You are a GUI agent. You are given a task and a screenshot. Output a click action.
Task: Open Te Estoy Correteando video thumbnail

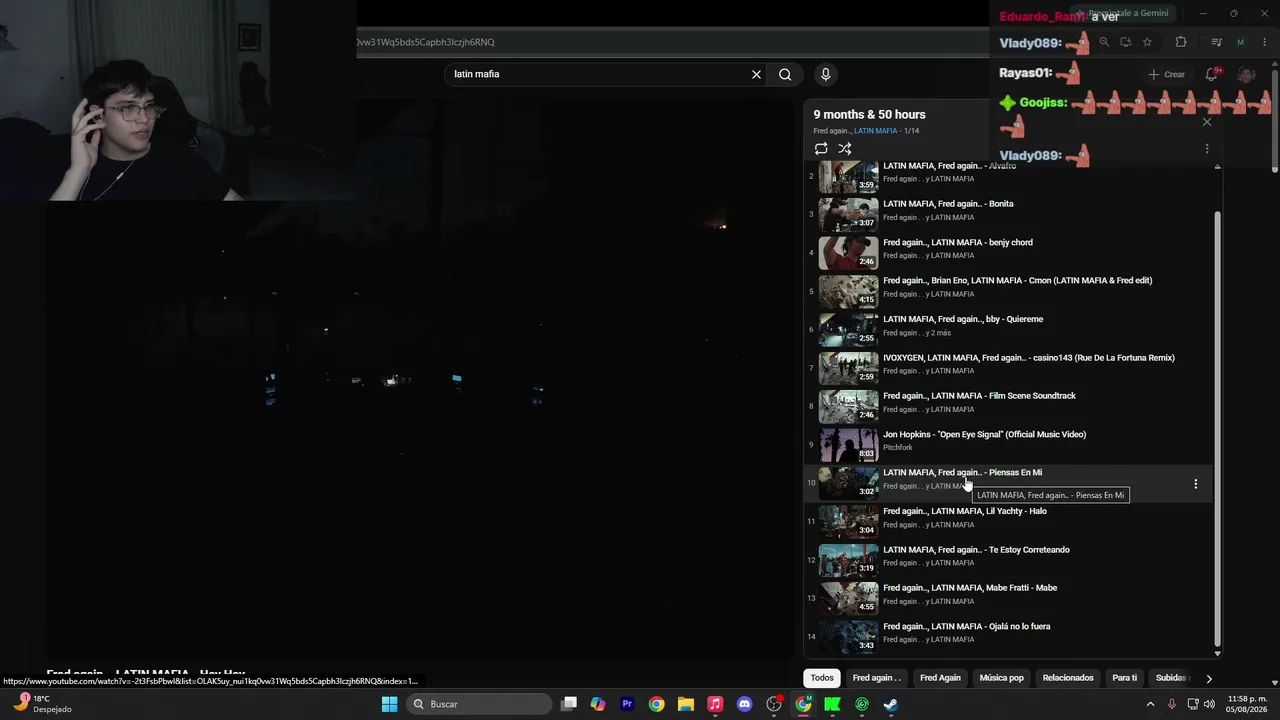pos(849,560)
